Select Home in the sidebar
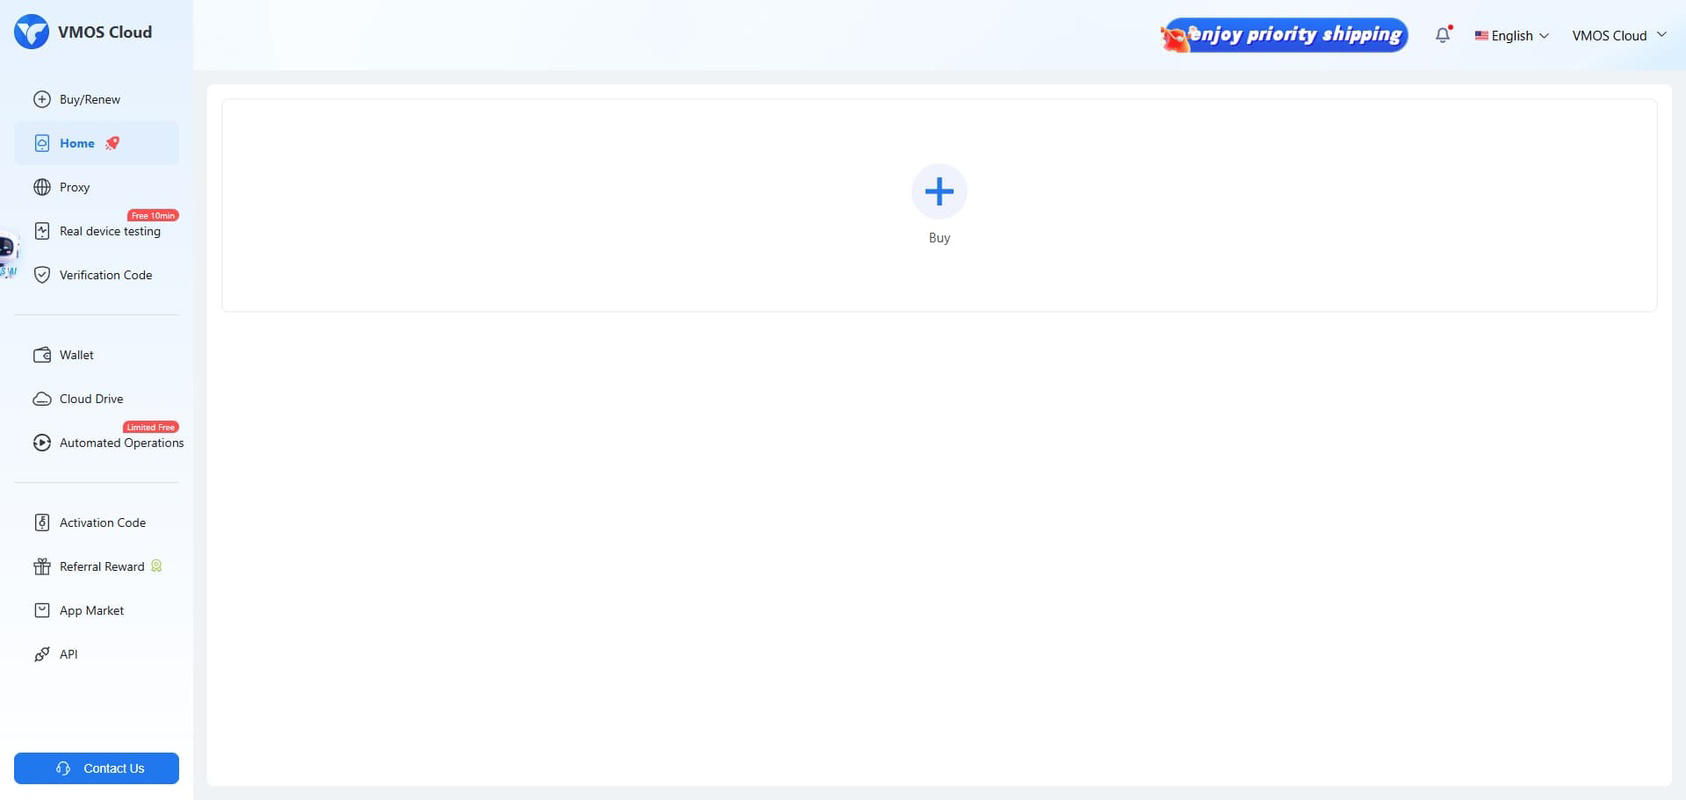 point(97,143)
